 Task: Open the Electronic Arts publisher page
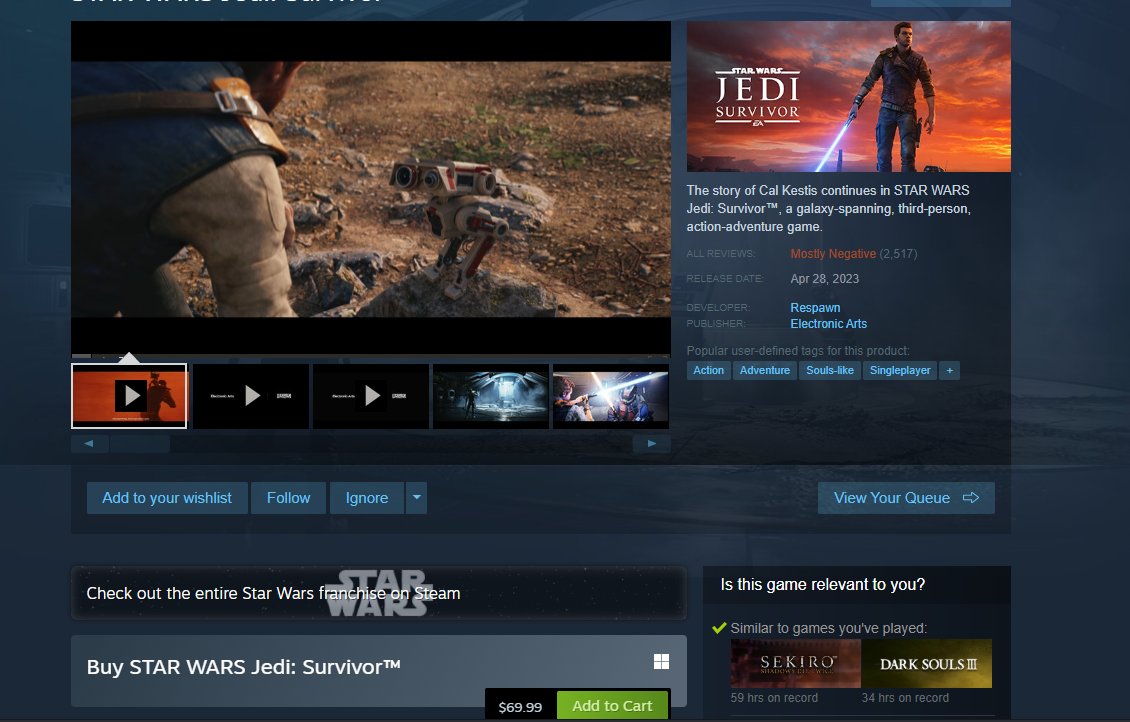829,324
